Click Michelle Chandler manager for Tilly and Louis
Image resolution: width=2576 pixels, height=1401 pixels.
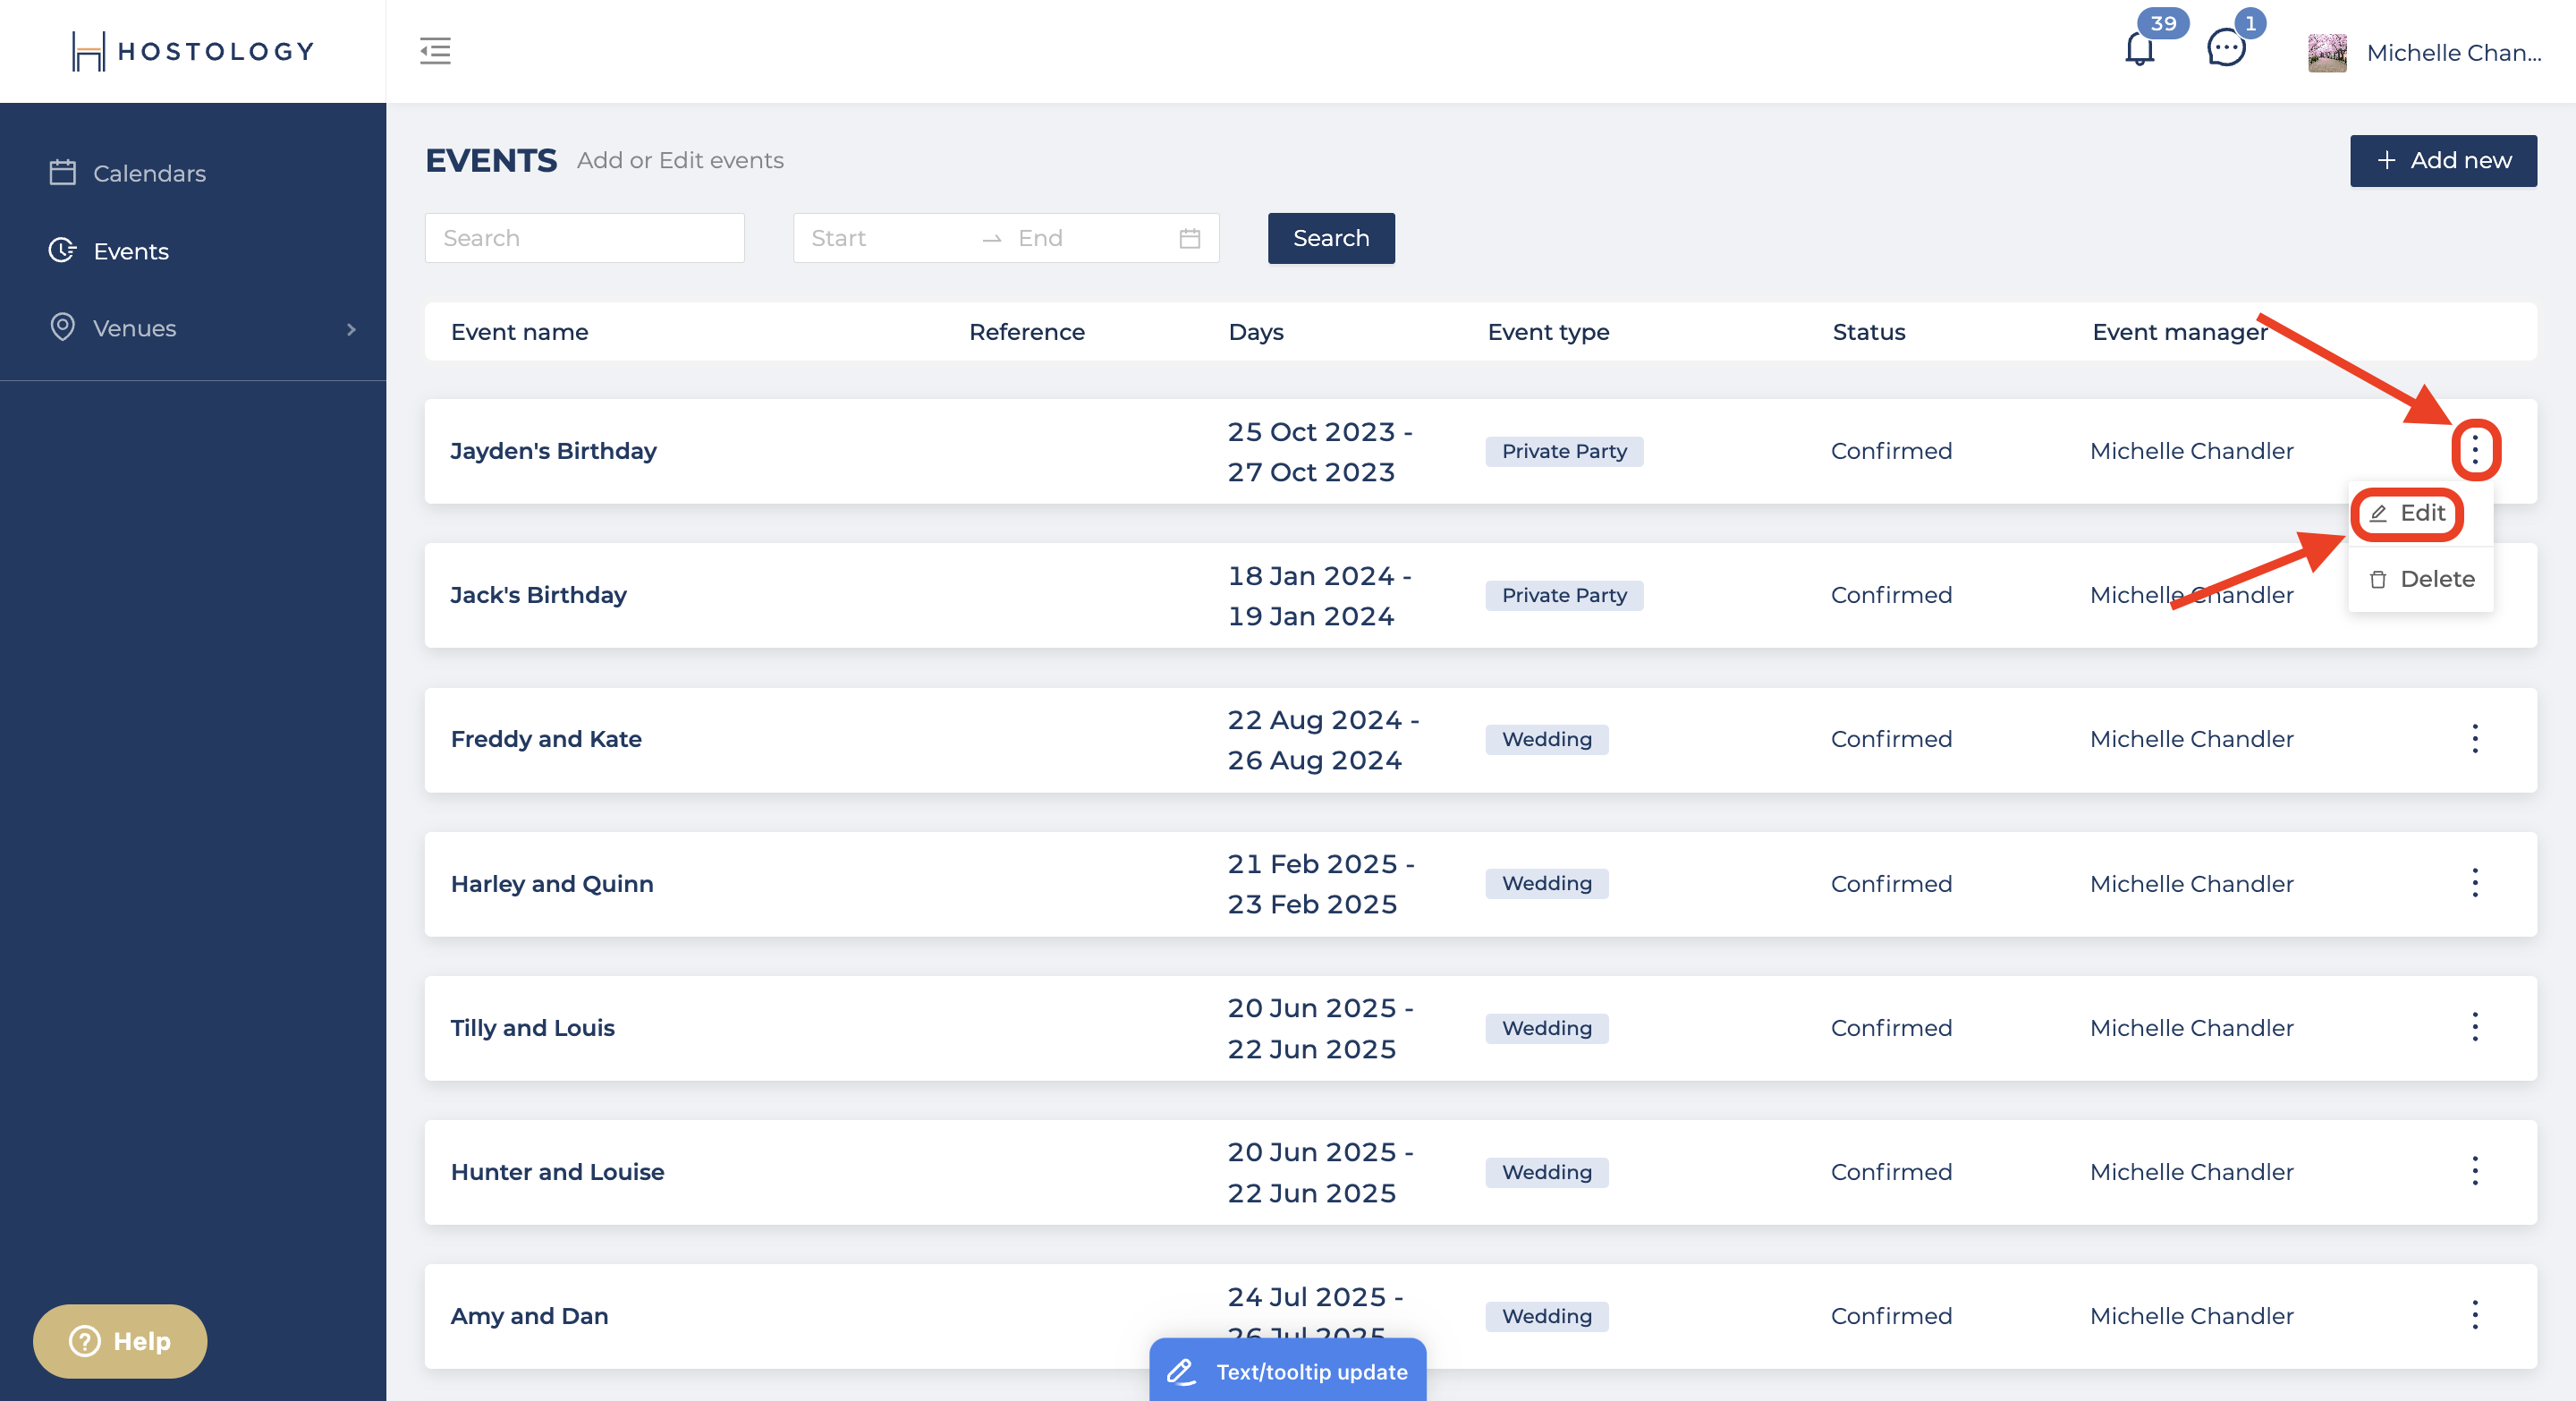coord(2191,1028)
